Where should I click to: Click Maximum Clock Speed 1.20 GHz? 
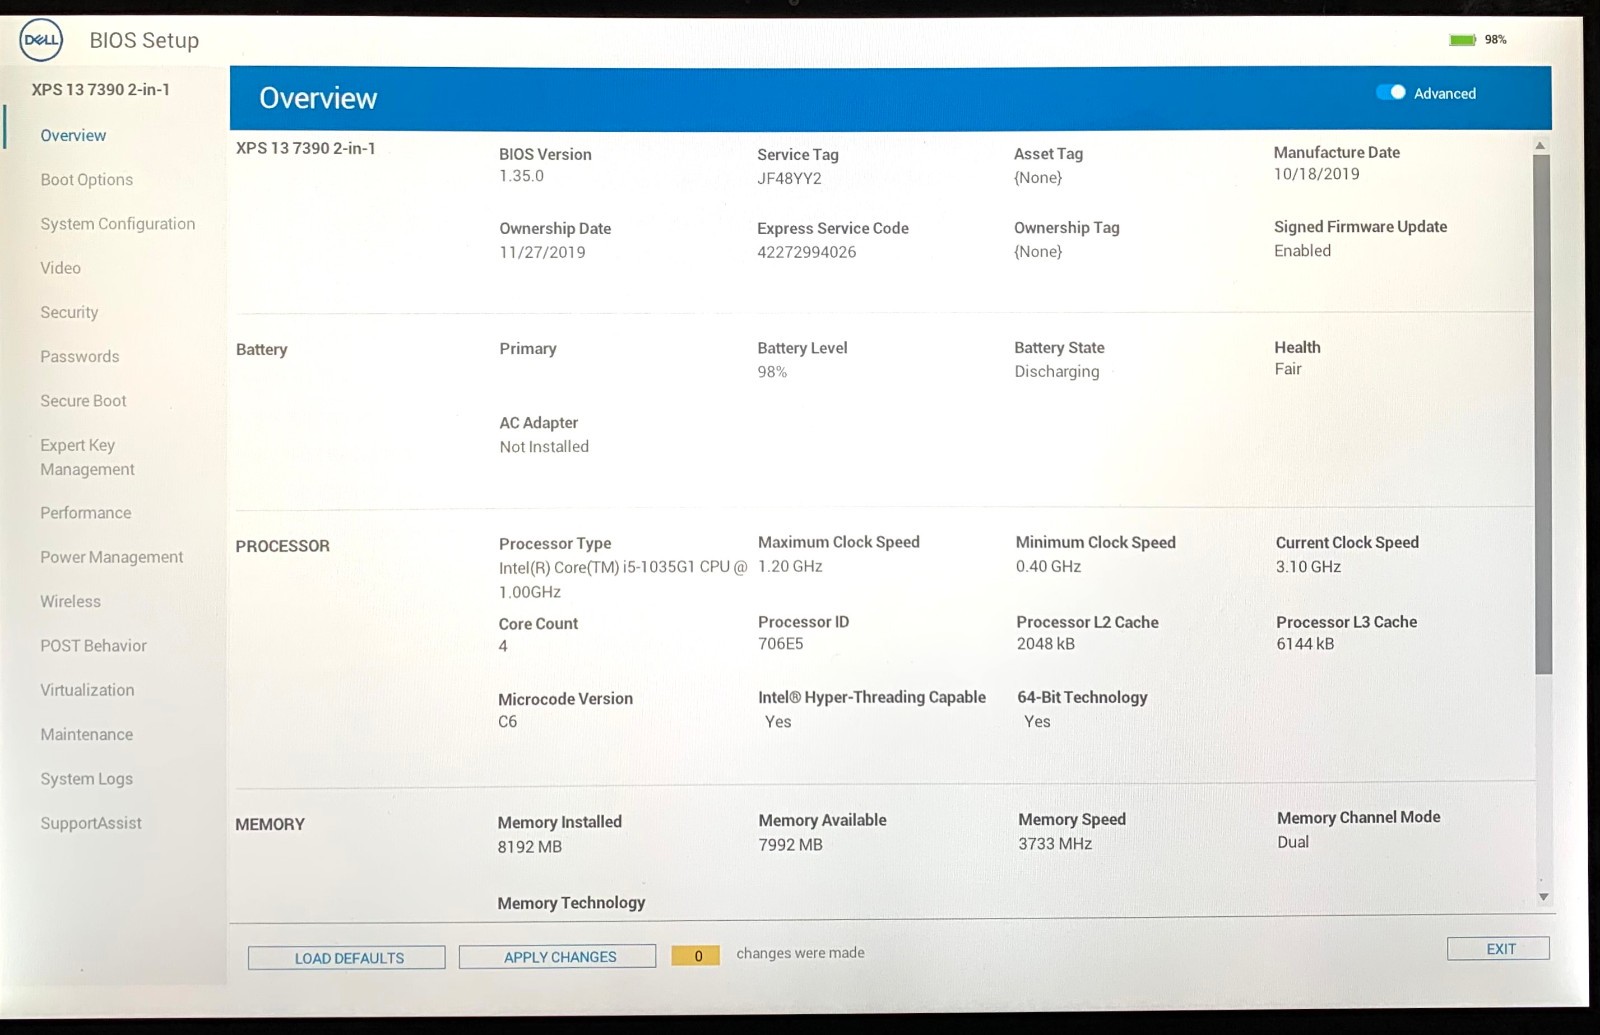click(790, 566)
